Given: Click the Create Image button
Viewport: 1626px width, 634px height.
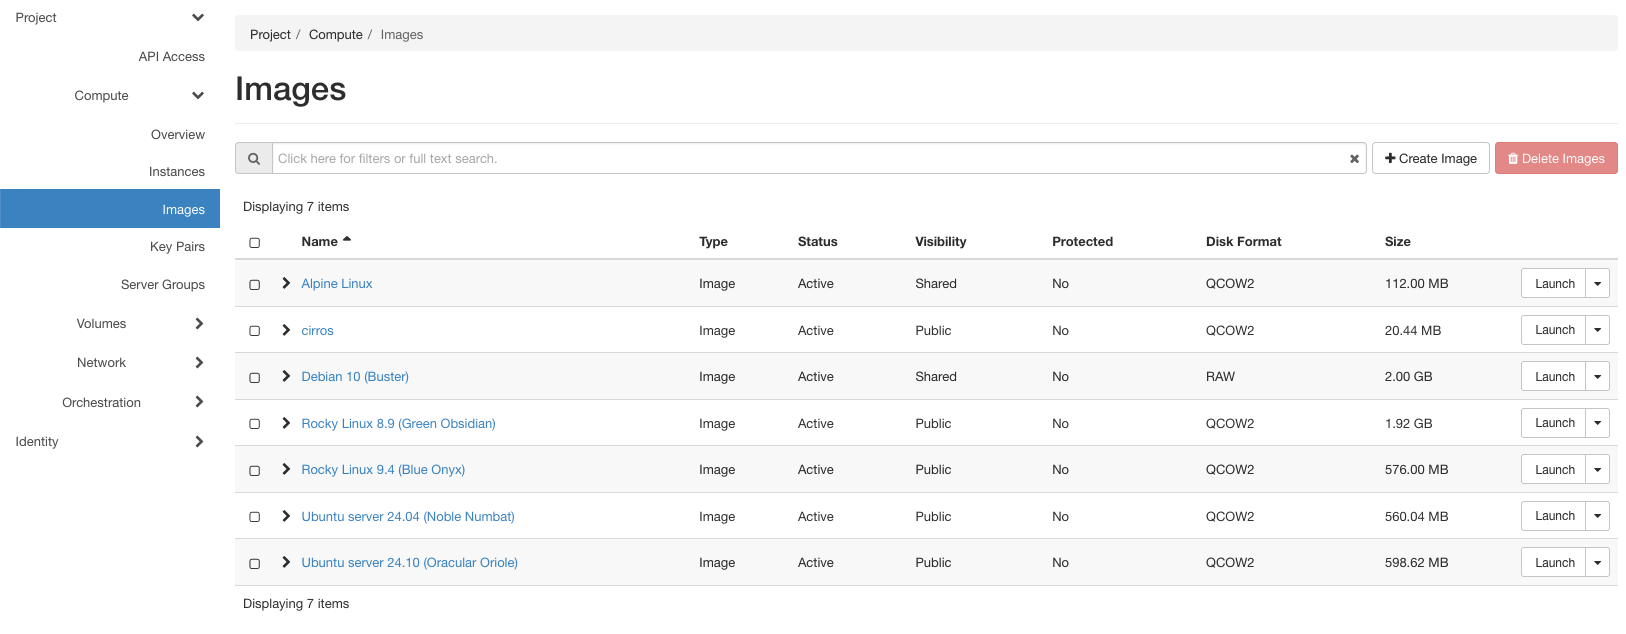Looking at the screenshot, I should tap(1431, 158).
